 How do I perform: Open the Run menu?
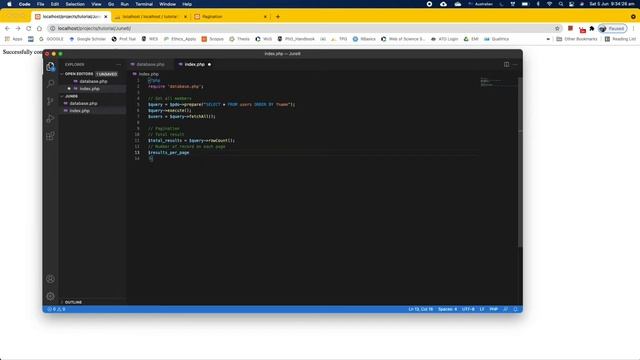(124, 4)
